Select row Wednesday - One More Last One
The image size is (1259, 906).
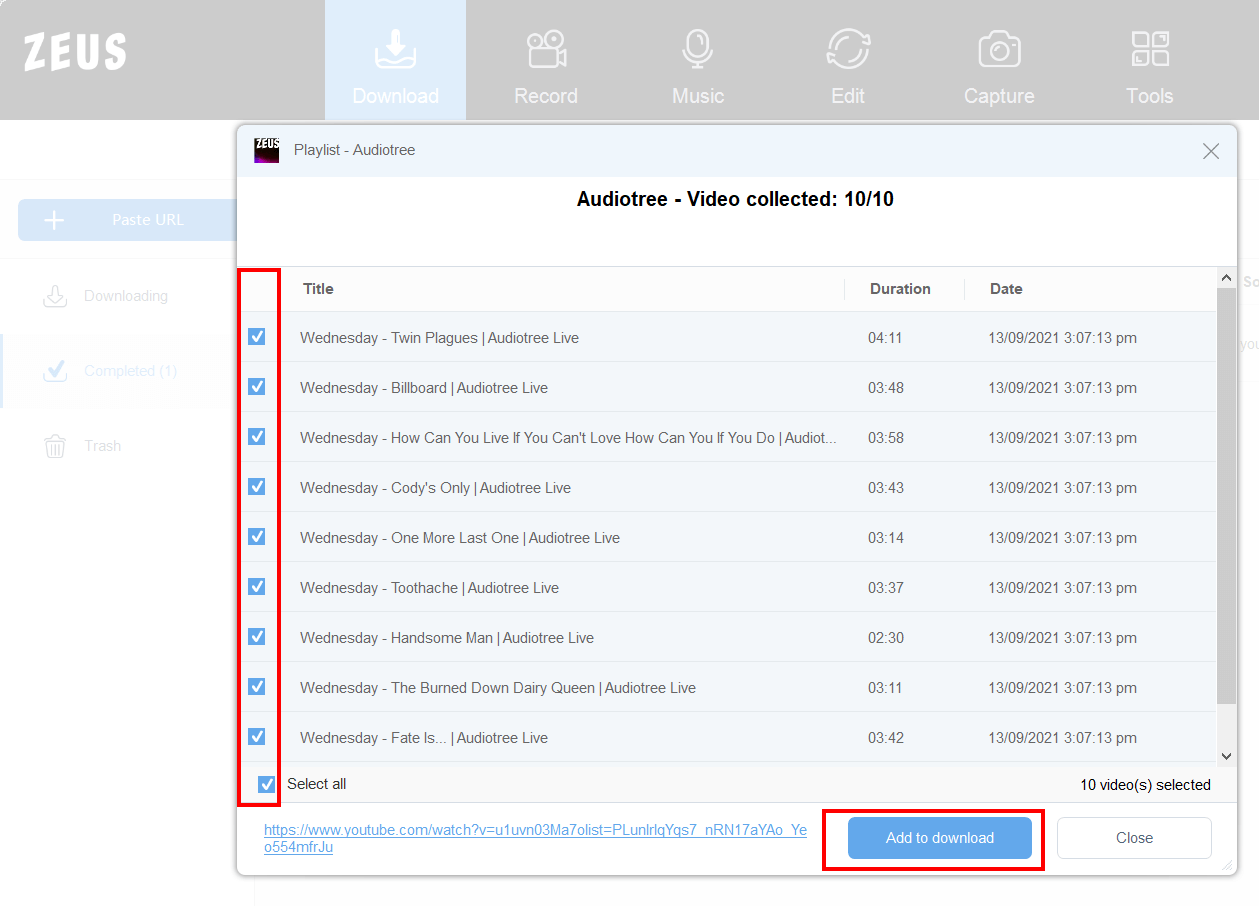460,538
